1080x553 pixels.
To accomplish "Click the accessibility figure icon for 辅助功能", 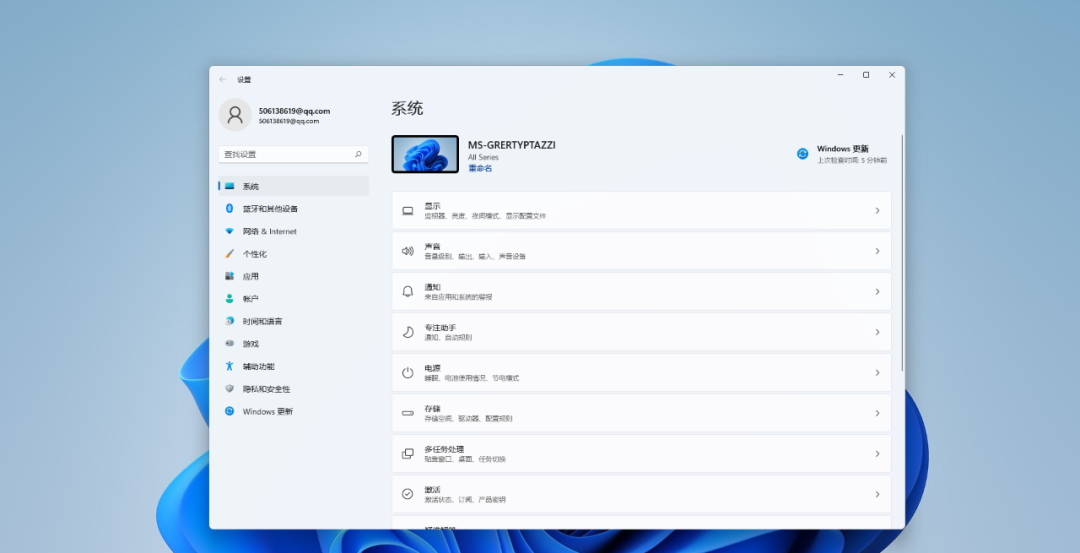I will (229, 367).
